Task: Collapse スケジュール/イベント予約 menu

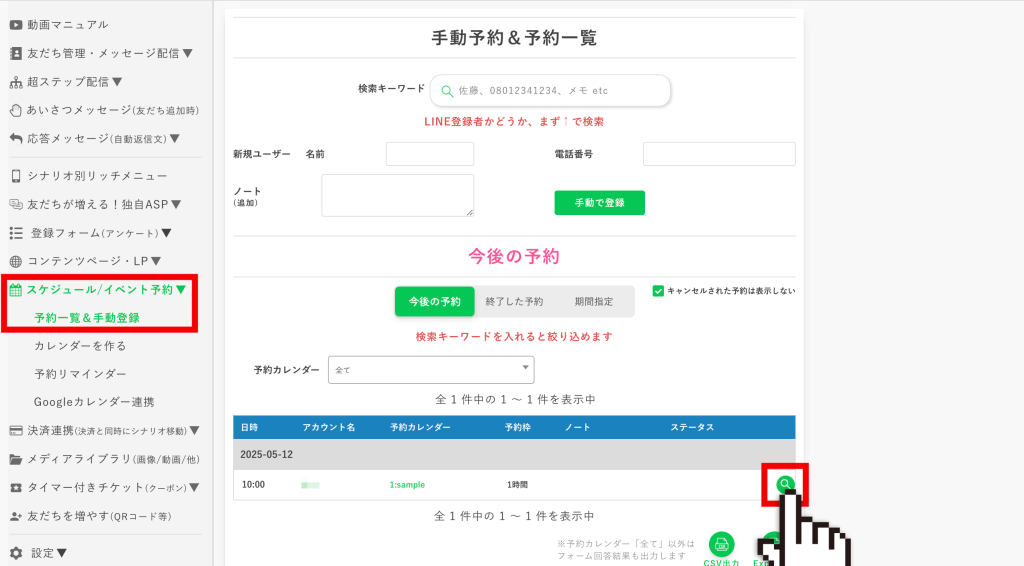Action: click(106, 290)
